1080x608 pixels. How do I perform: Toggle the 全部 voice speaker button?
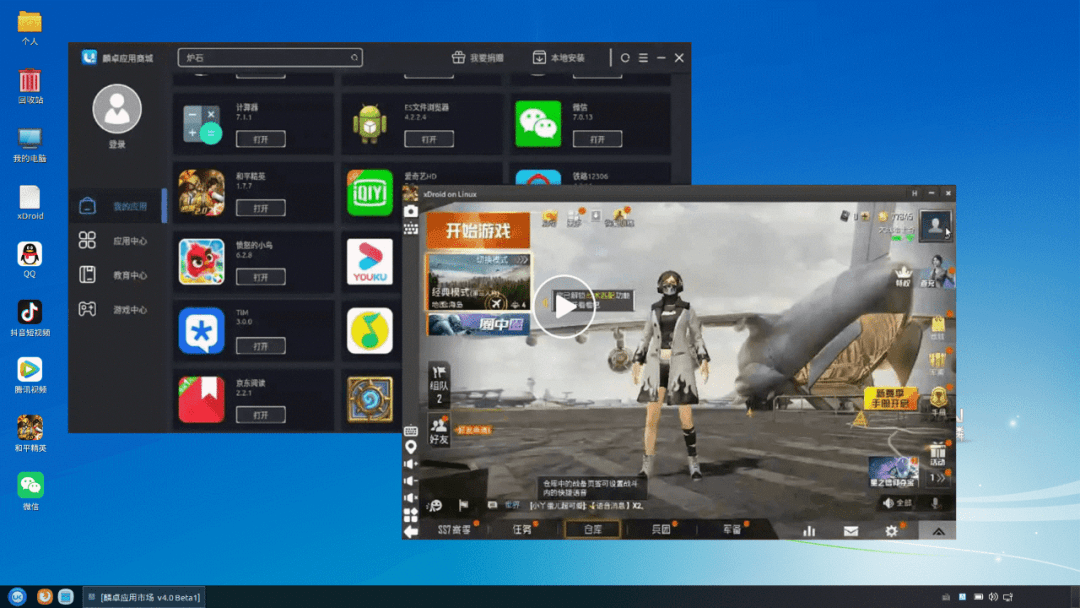tap(897, 503)
